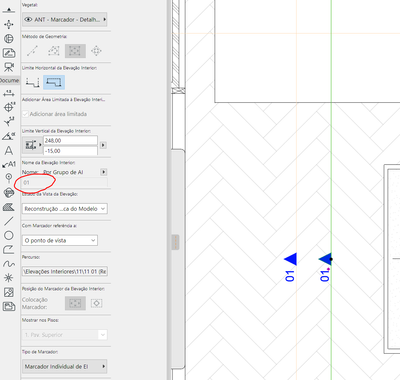Toggle Adicionar área limitada checkbox
Image resolution: width=400 pixels, height=380 pixels.
[25, 114]
